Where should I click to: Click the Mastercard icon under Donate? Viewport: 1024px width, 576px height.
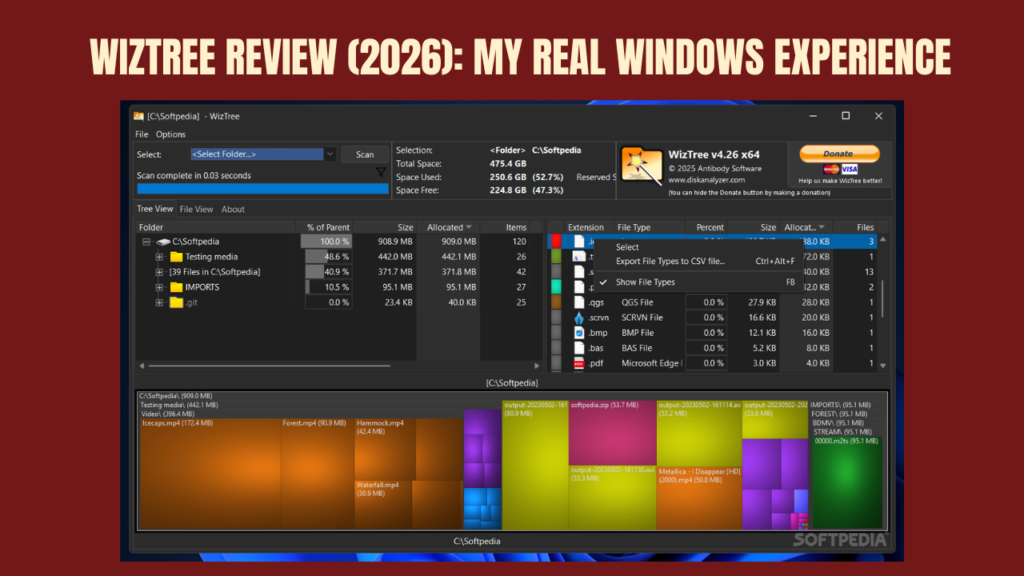click(831, 169)
